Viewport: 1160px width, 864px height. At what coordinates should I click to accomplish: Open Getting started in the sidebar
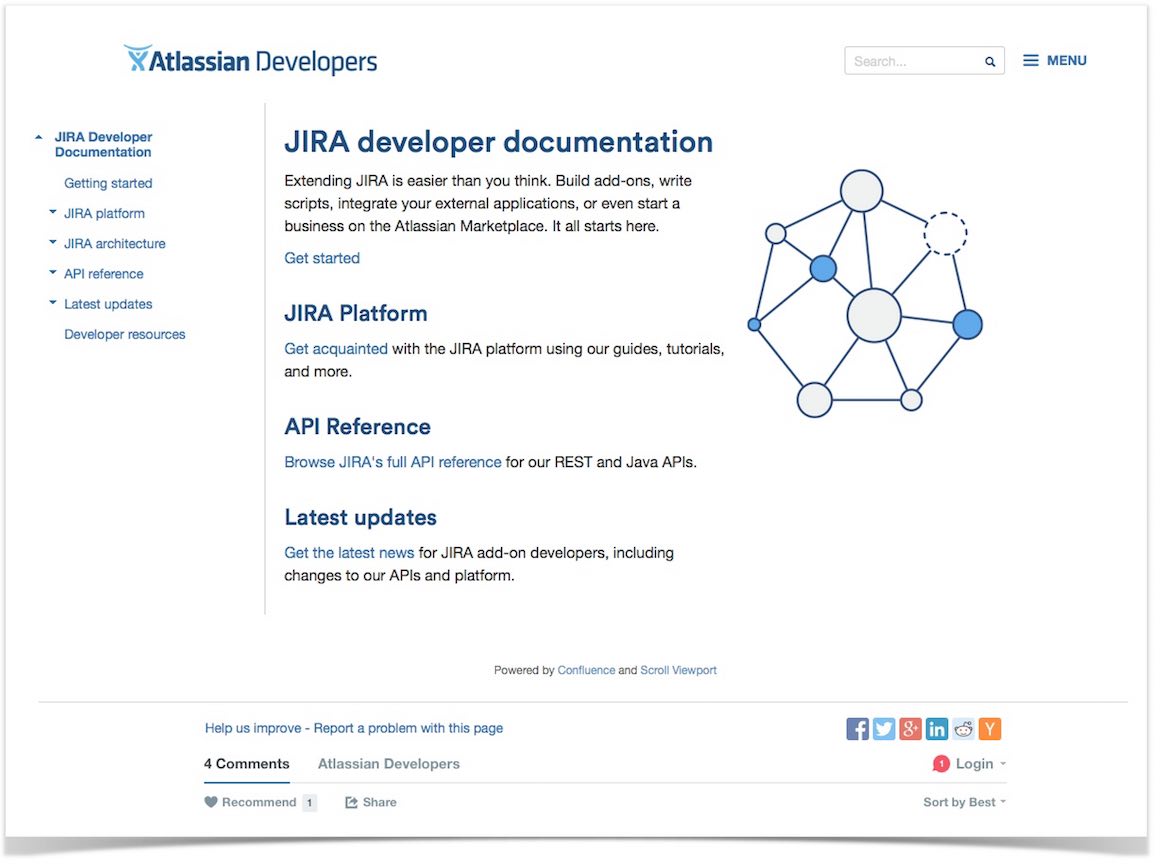[108, 183]
